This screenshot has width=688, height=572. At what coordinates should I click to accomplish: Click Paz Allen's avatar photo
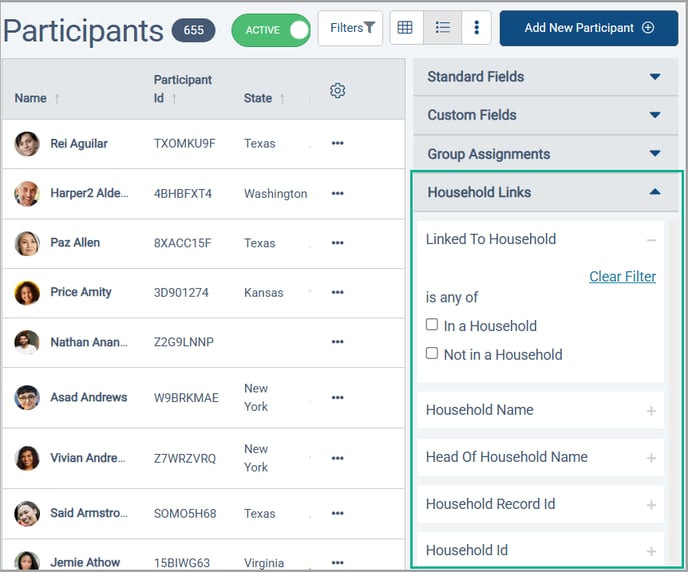coord(27,243)
